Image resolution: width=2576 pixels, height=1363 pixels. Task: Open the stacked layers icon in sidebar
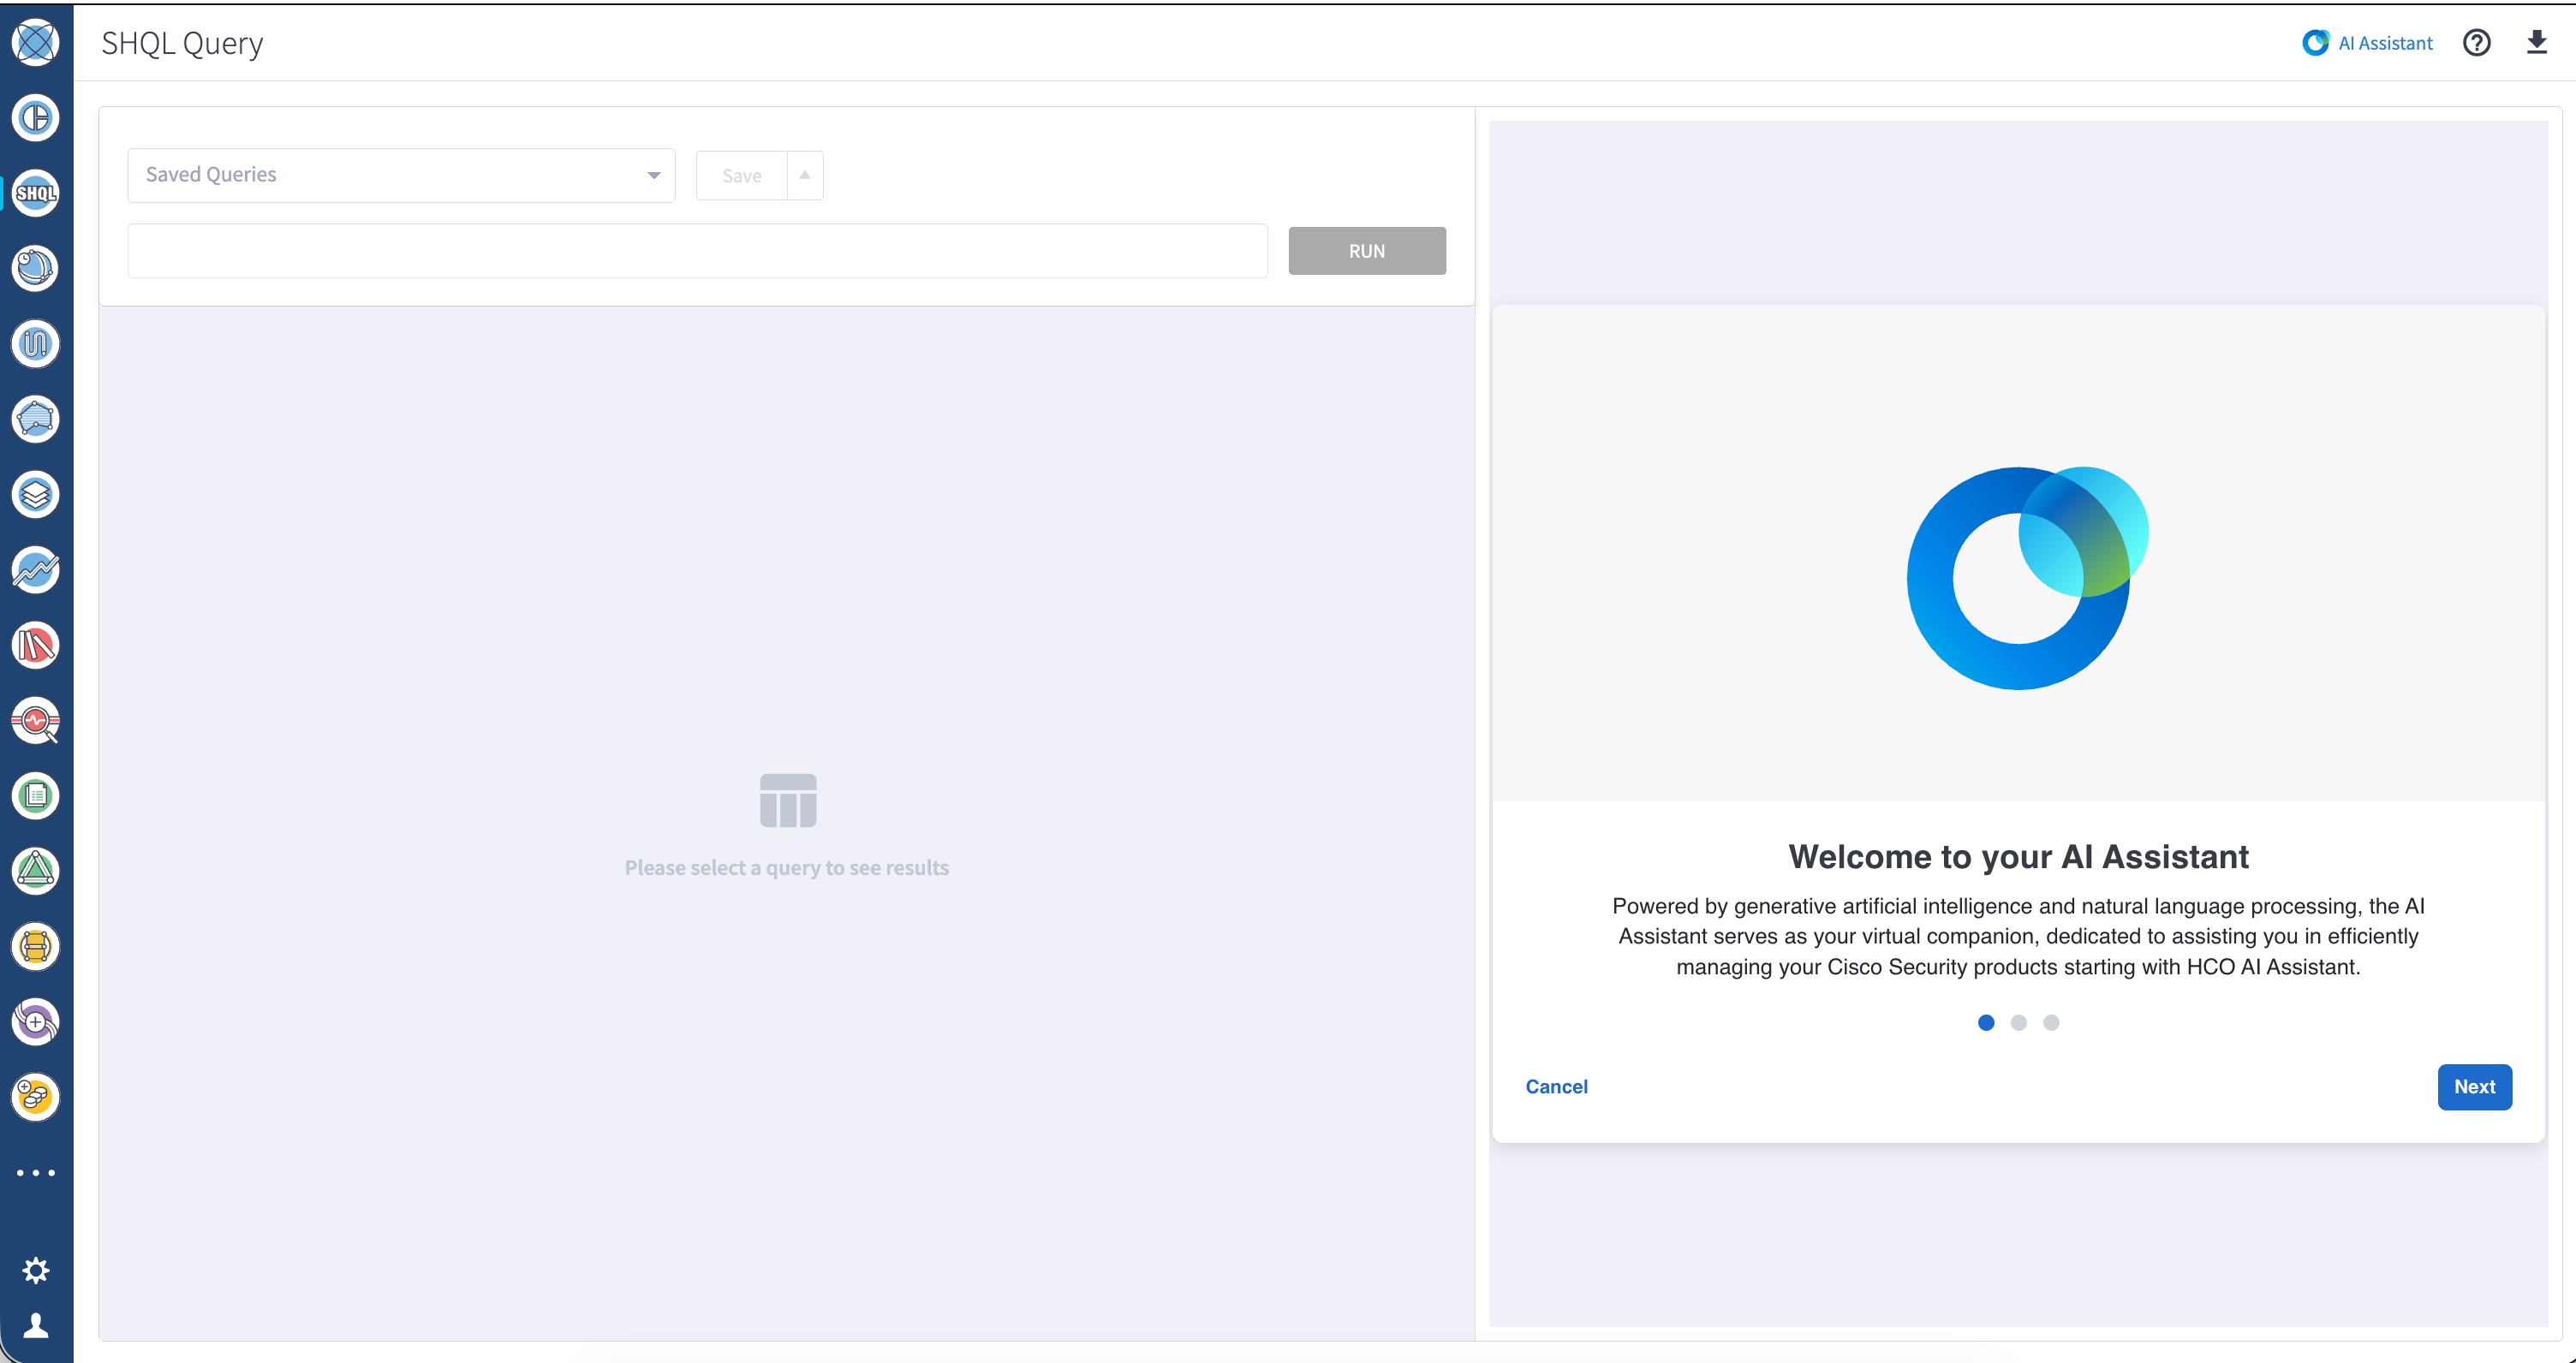pos(36,495)
